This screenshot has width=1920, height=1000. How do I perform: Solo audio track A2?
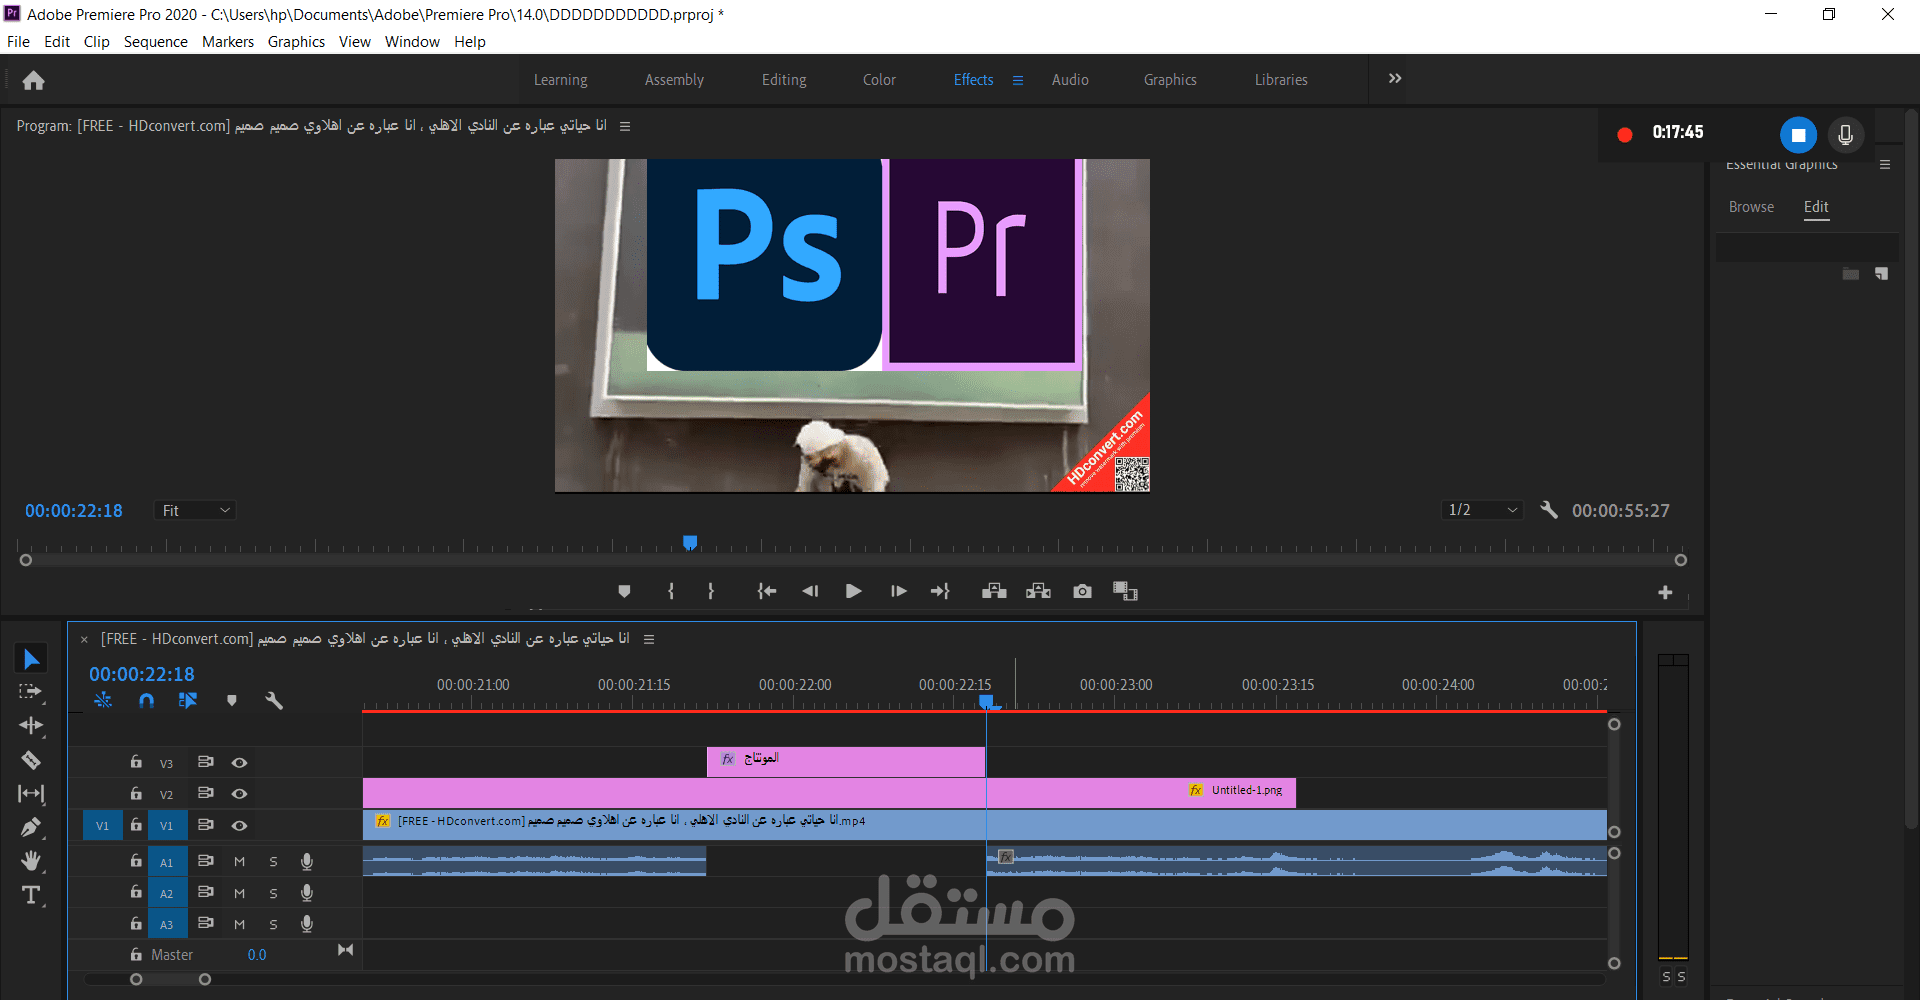[273, 893]
